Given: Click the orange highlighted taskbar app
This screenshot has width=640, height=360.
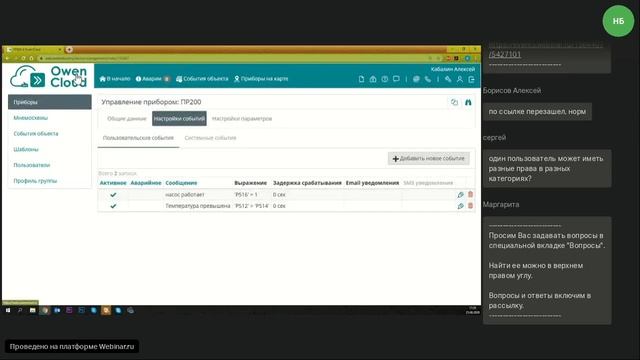Looking at the screenshot, I should (106, 311).
